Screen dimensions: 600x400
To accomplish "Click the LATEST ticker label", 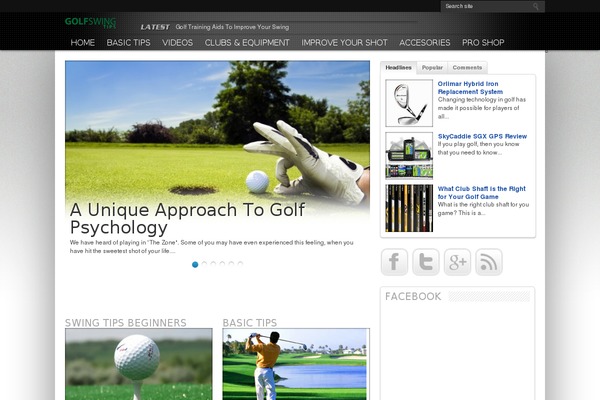I will pos(155,27).
